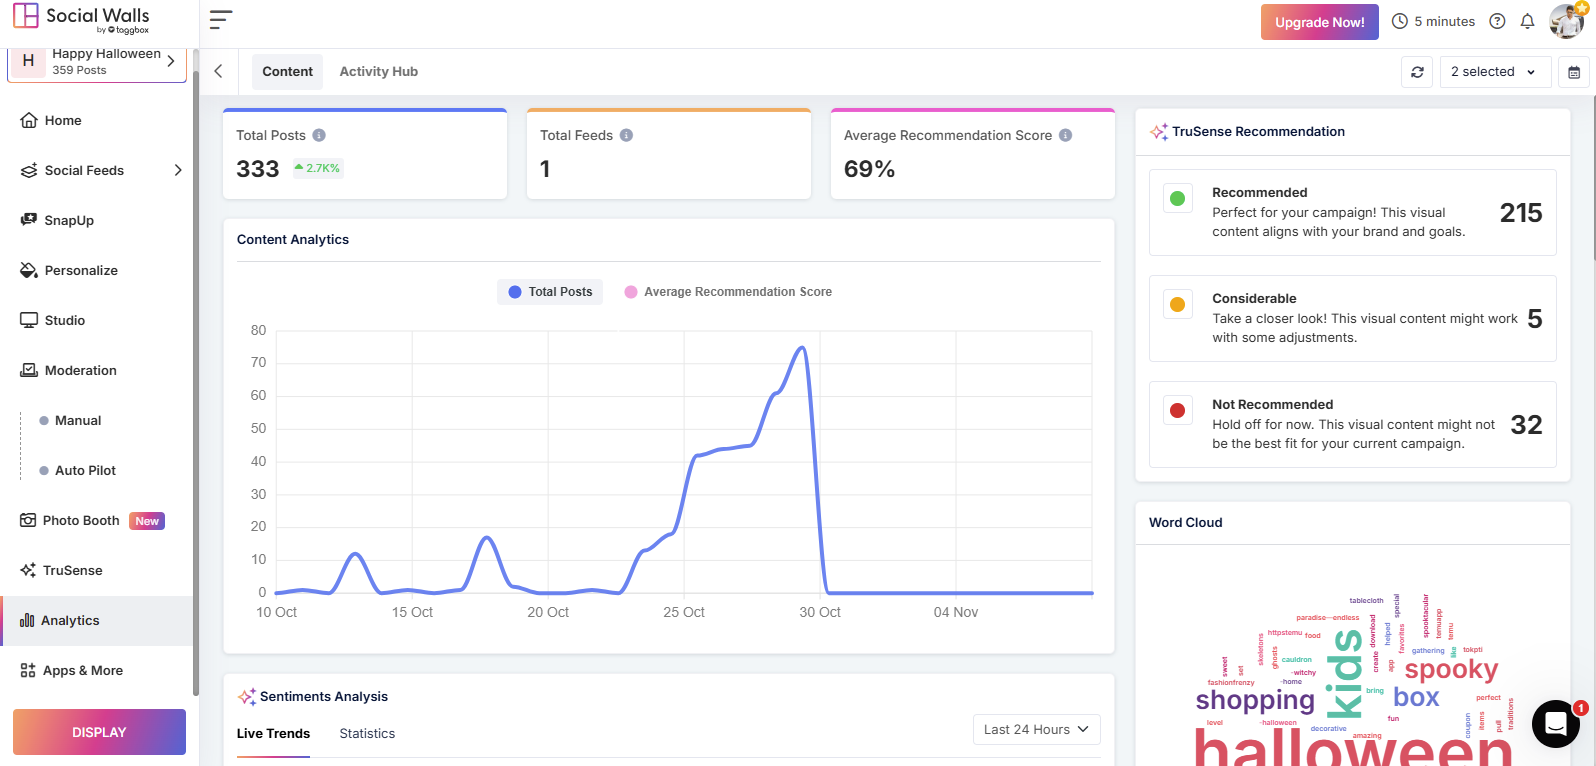Click info icon beside Average Recommendation Score
Image resolution: width=1596 pixels, height=766 pixels.
click(x=1065, y=135)
